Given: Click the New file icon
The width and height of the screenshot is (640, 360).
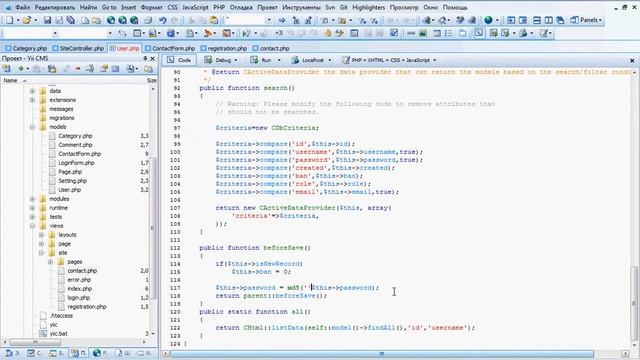Looking at the screenshot, I should point(9,20).
